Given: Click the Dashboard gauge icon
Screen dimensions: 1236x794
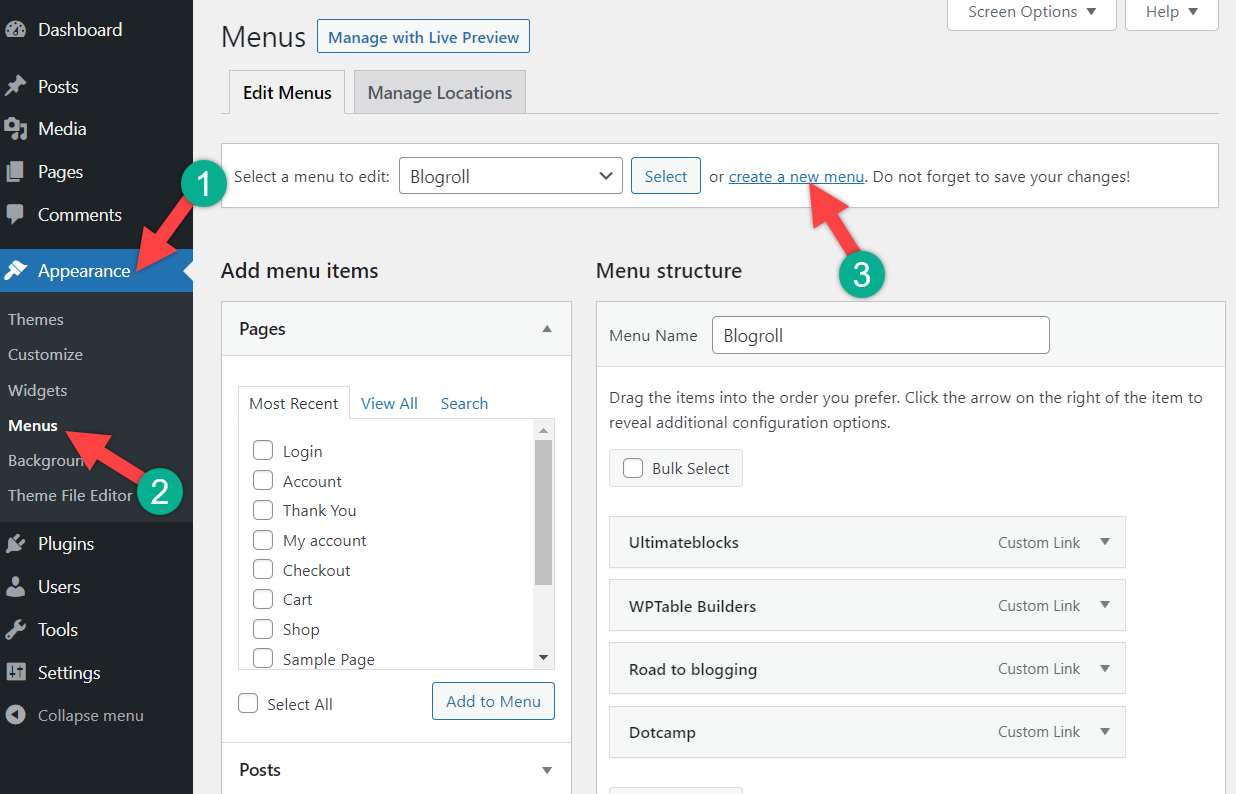Looking at the screenshot, I should [15, 30].
